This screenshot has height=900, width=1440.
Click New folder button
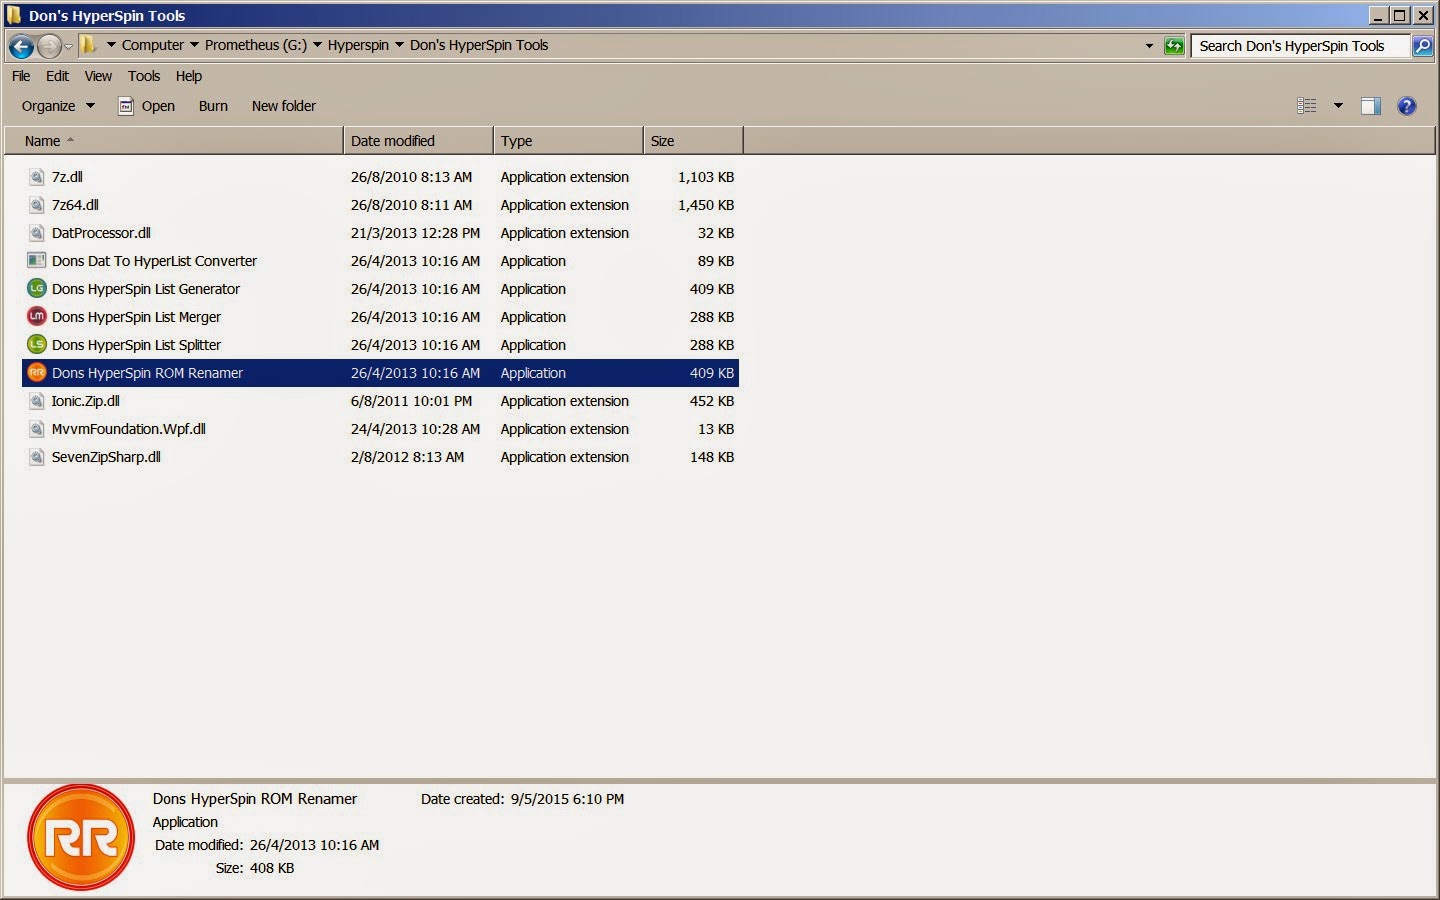pos(284,106)
